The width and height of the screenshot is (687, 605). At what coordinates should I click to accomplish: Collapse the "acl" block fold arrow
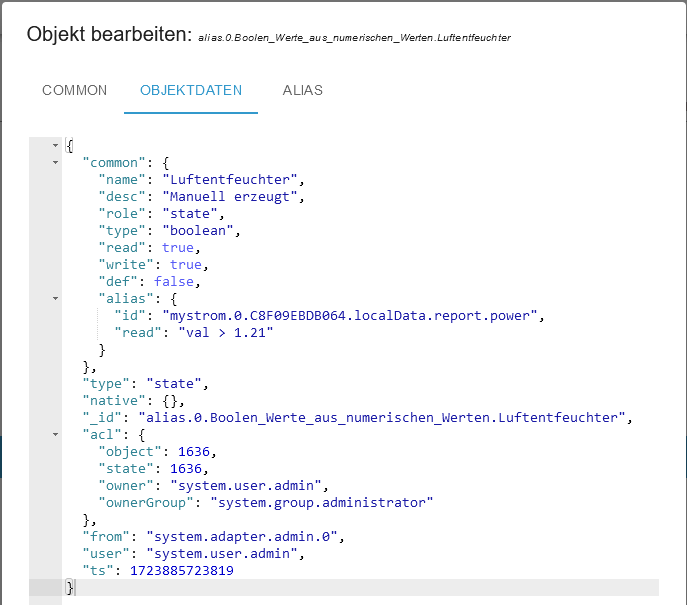56,434
